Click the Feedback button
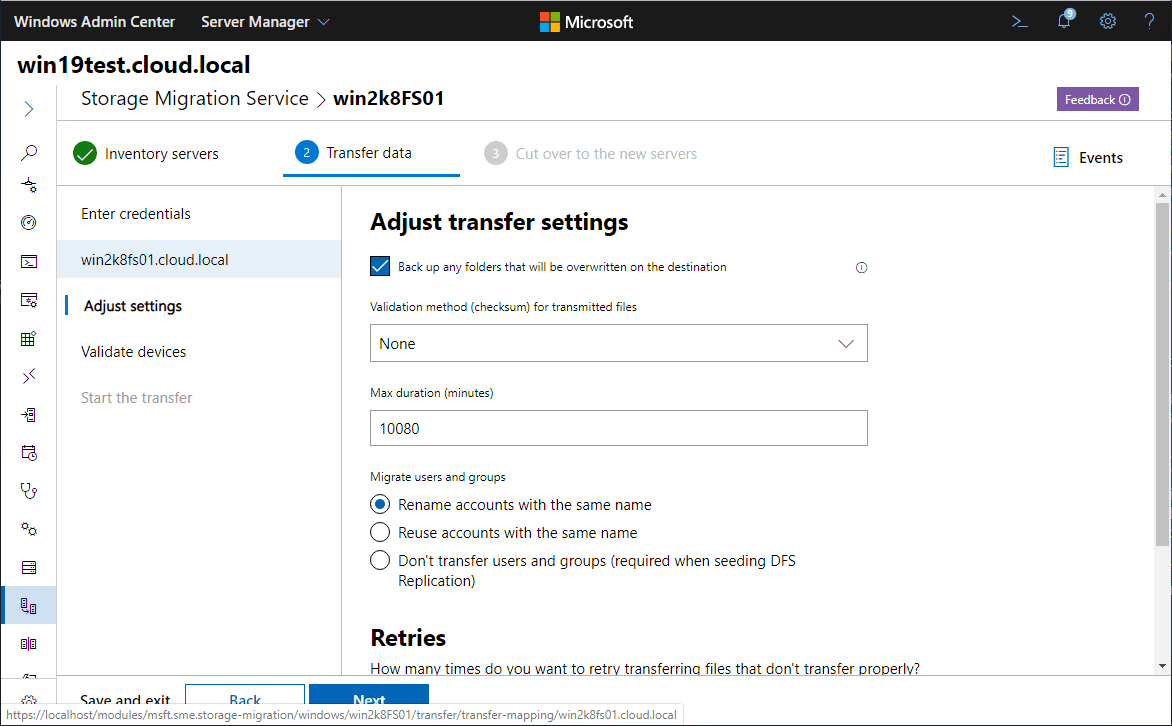Viewport: 1172px width, 726px height. pos(1097,99)
